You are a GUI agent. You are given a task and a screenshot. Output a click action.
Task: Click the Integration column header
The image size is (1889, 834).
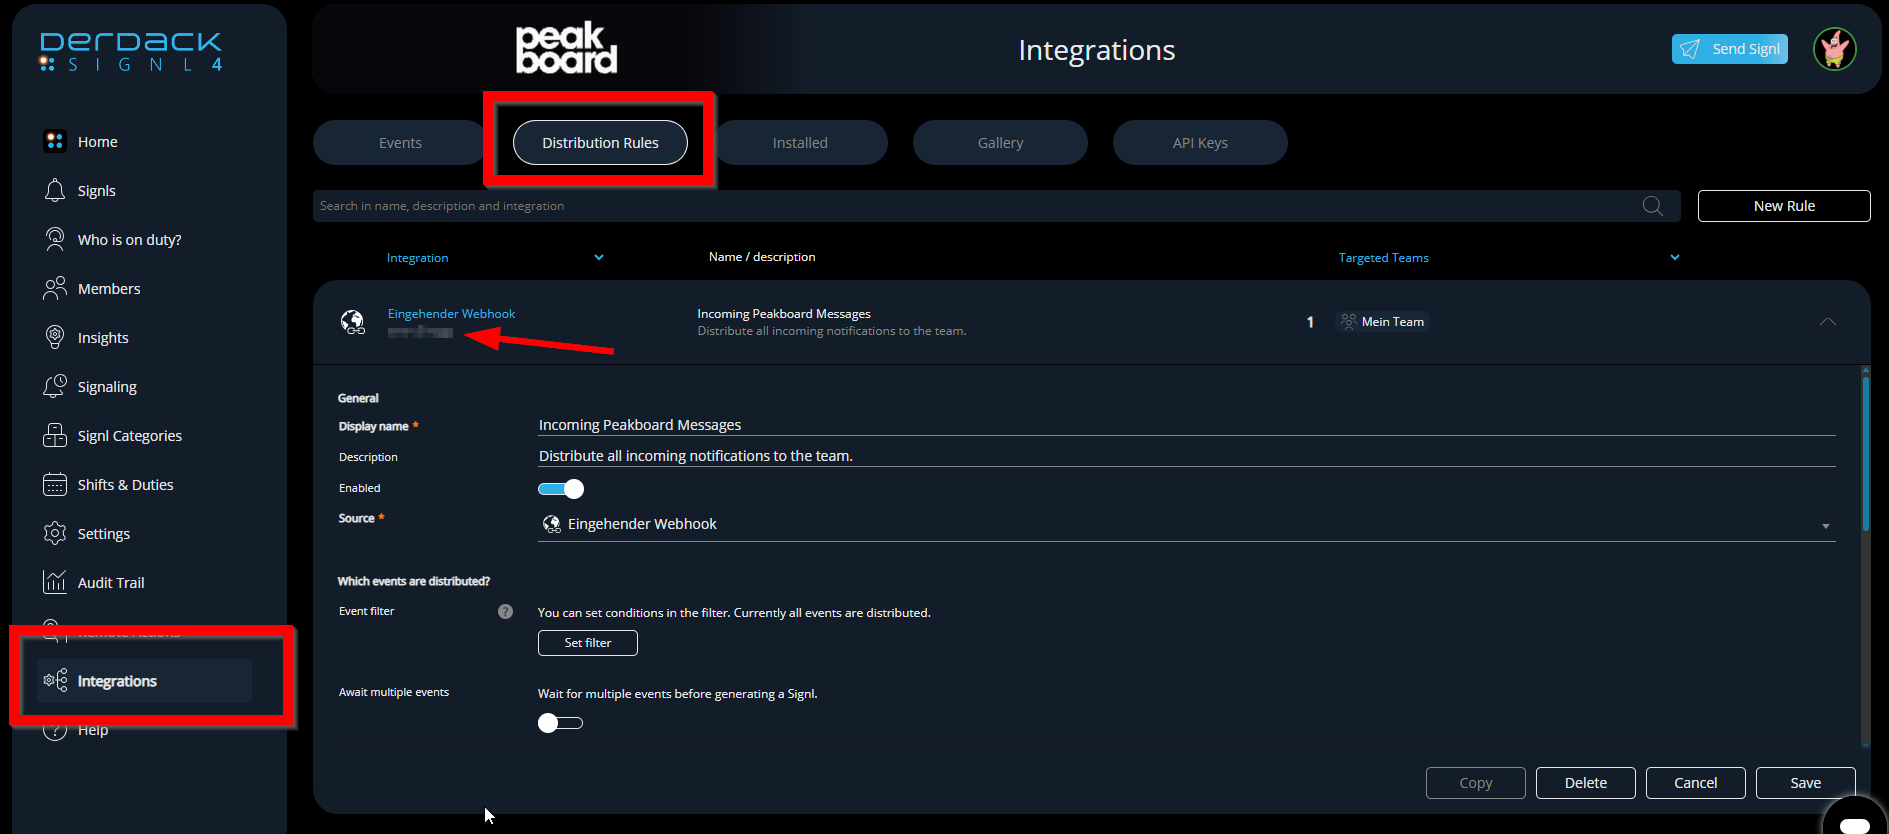click(417, 258)
